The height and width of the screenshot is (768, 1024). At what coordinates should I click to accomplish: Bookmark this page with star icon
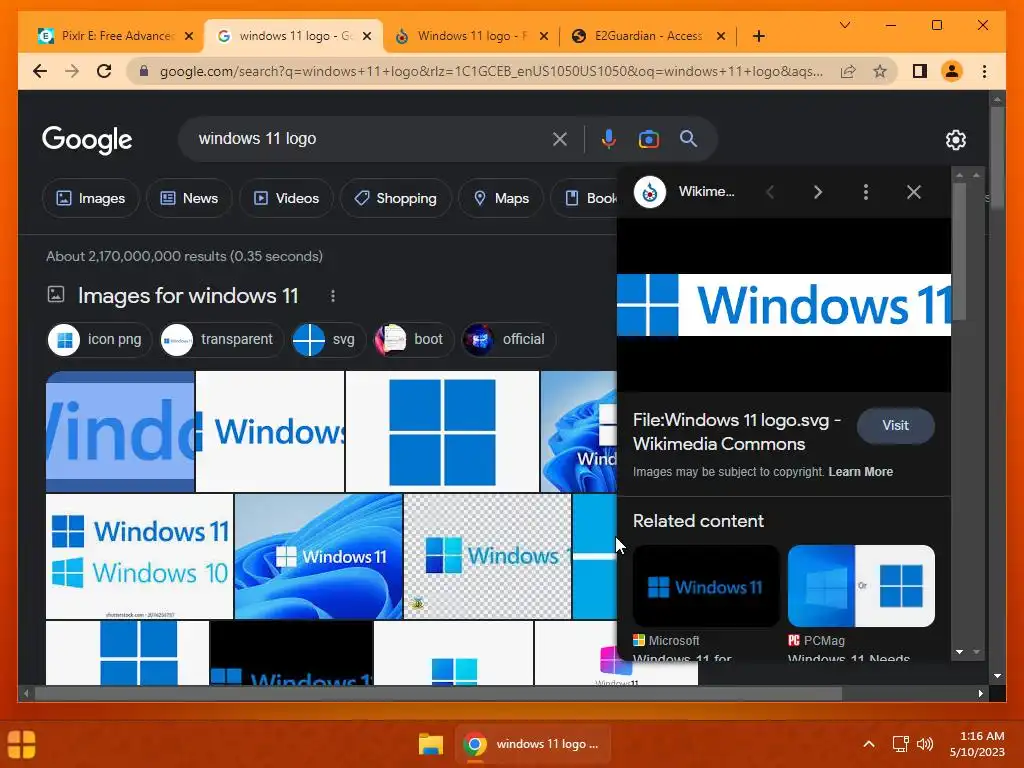click(x=880, y=71)
